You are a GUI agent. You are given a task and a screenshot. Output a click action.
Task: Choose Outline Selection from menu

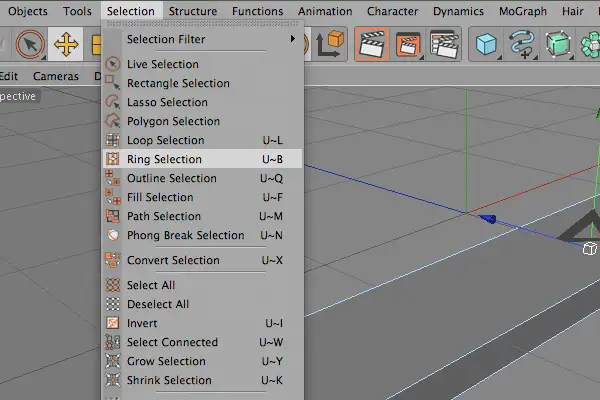coord(203,178)
